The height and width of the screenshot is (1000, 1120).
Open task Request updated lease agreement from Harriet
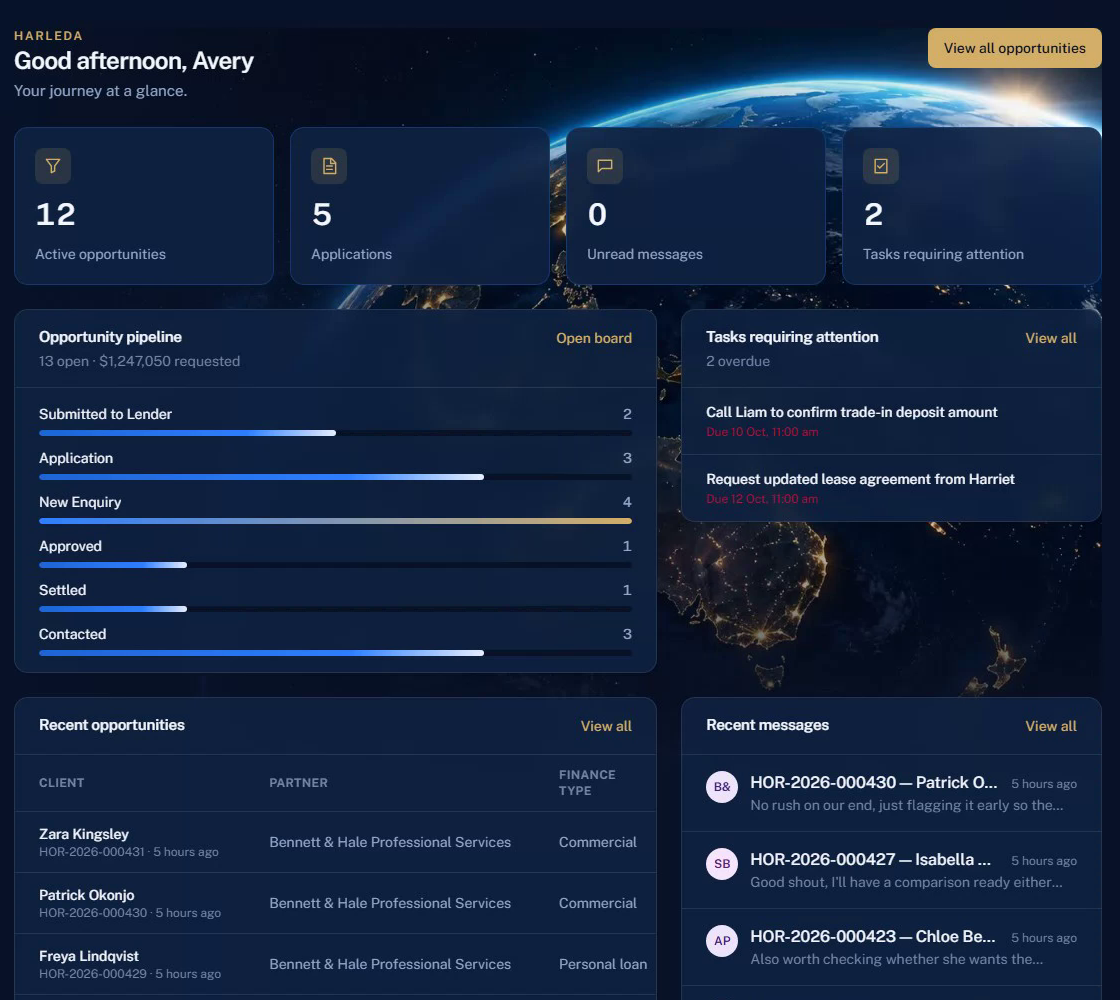(x=891, y=488)
